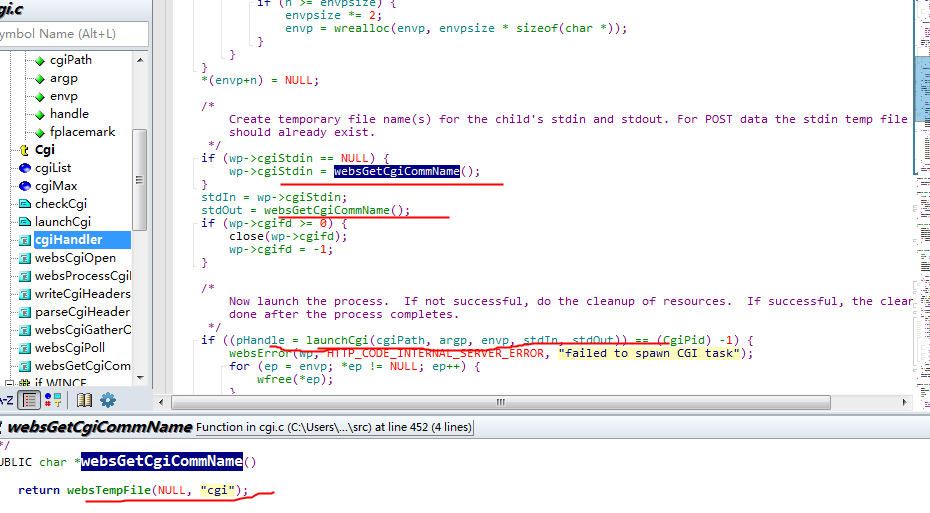Click the struct icon beside Cgi
Viewport: 930px width, 513px height.
(x=24, y=150)
